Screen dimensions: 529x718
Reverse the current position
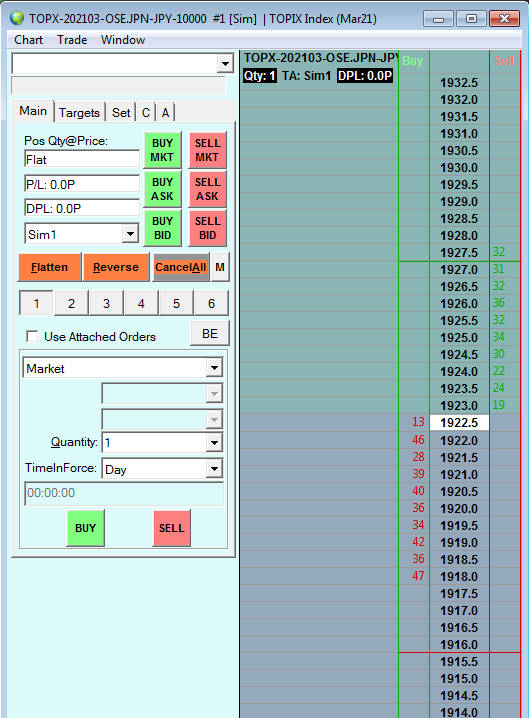116,267
